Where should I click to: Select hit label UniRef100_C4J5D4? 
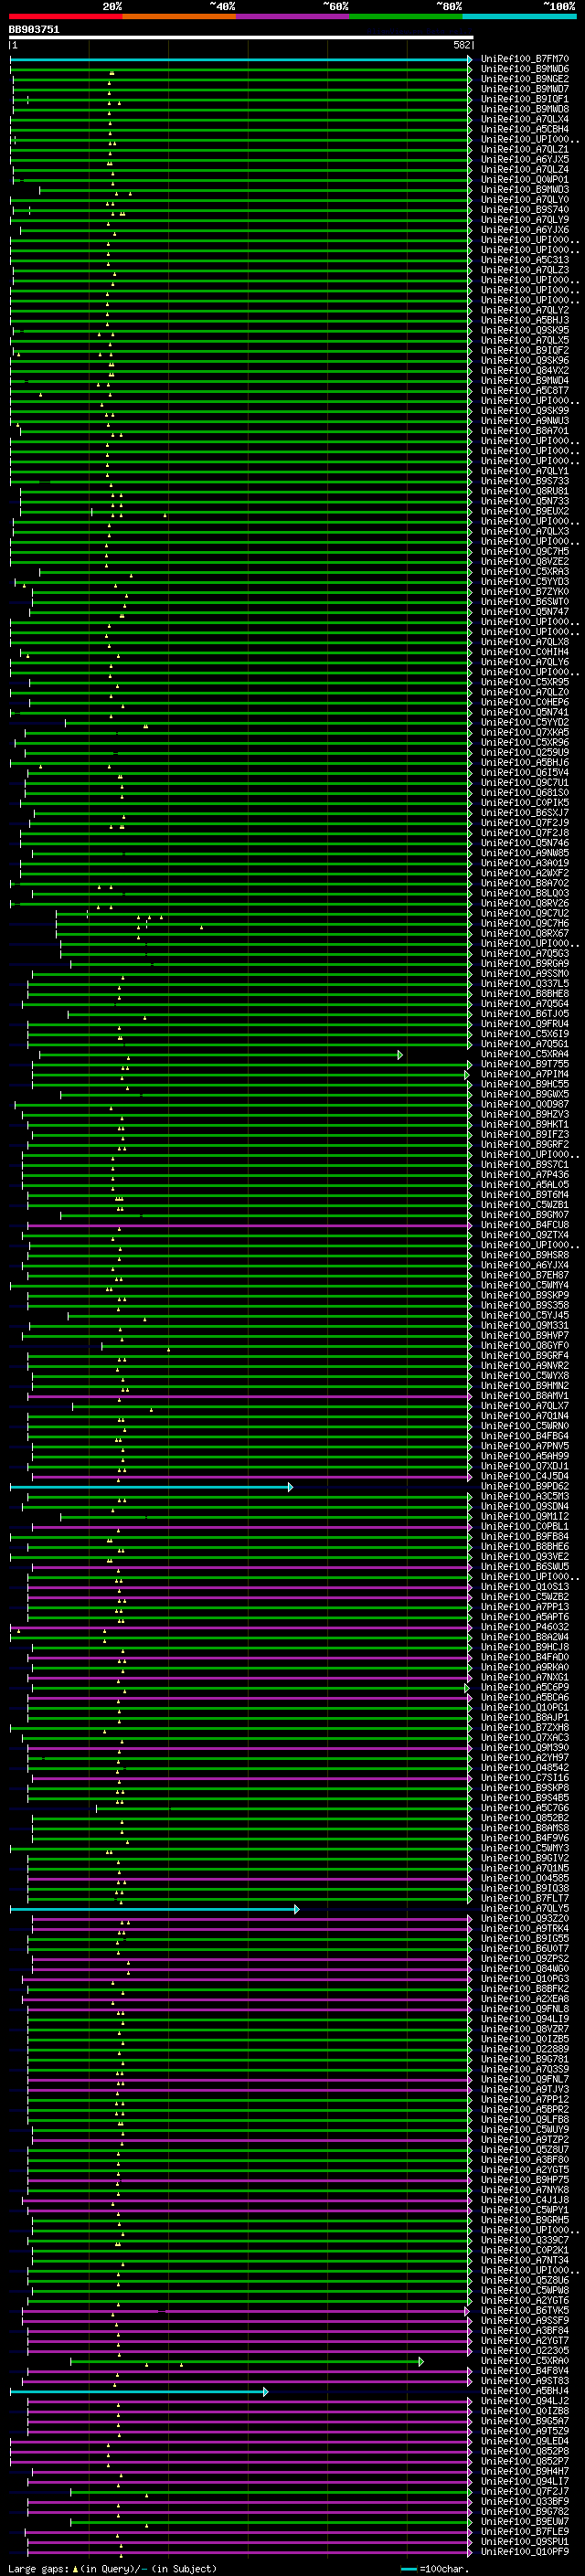click(525, 1476)
